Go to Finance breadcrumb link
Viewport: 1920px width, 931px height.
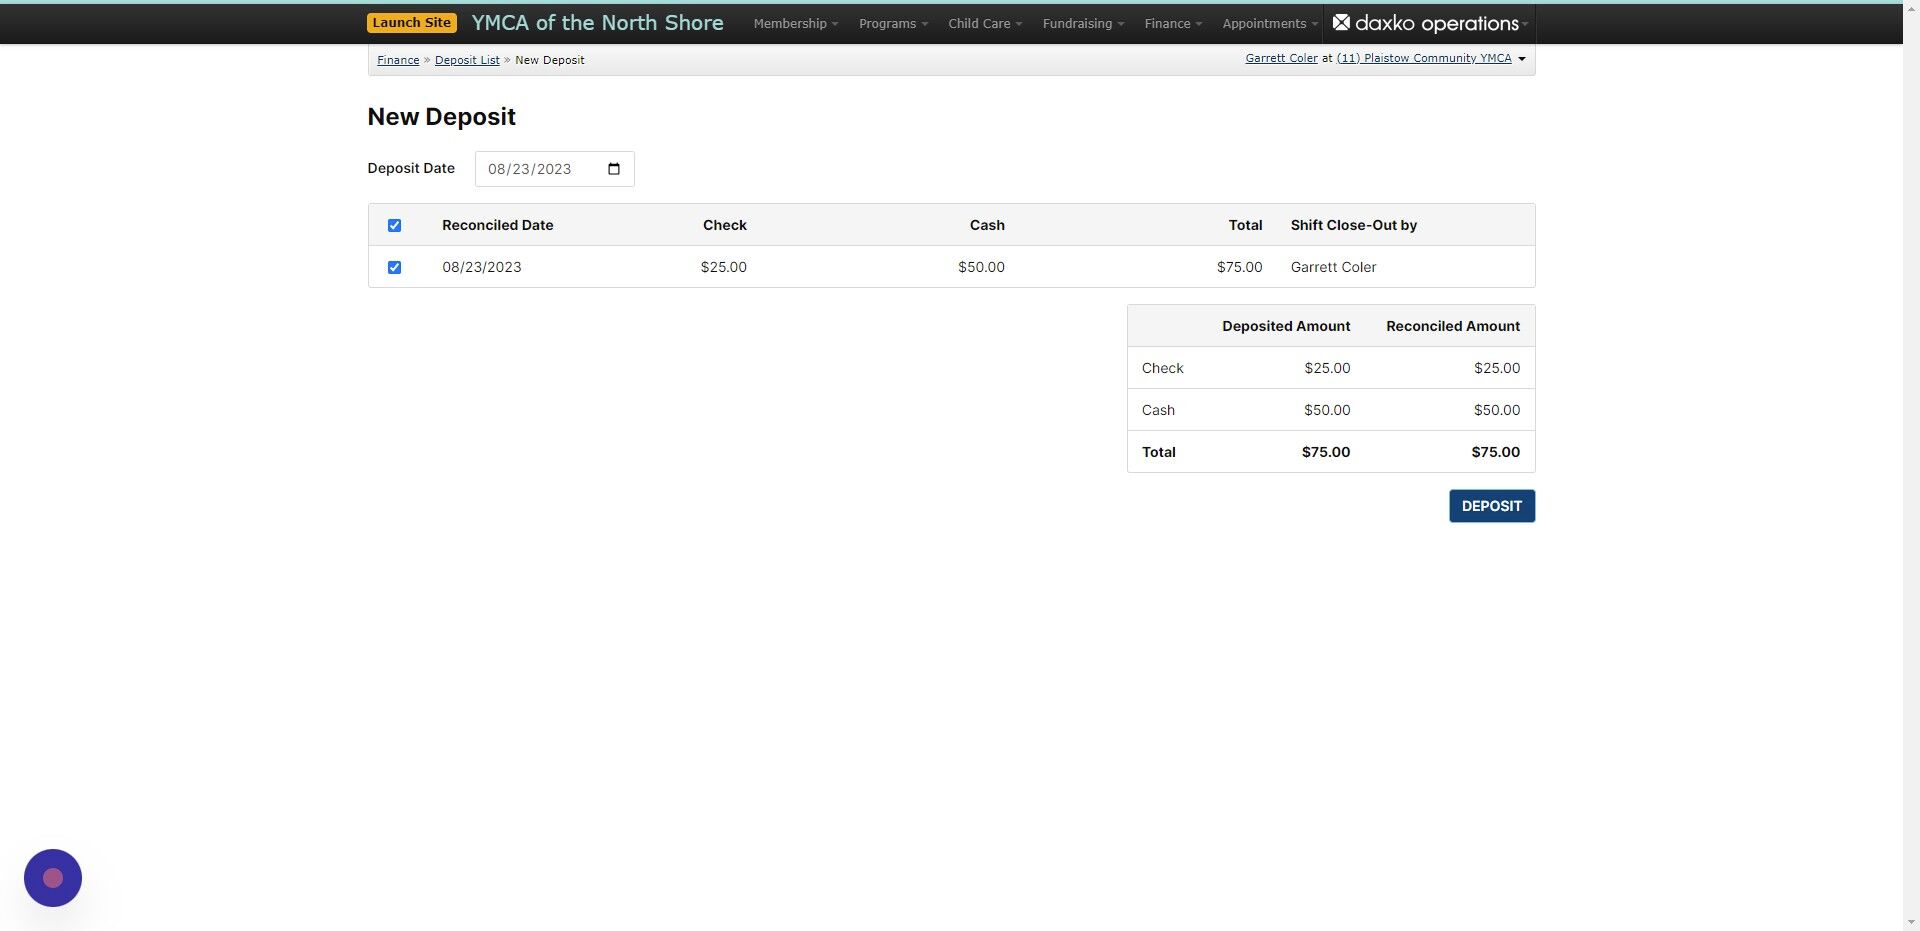pyautogui.click(x=398, y=60)
